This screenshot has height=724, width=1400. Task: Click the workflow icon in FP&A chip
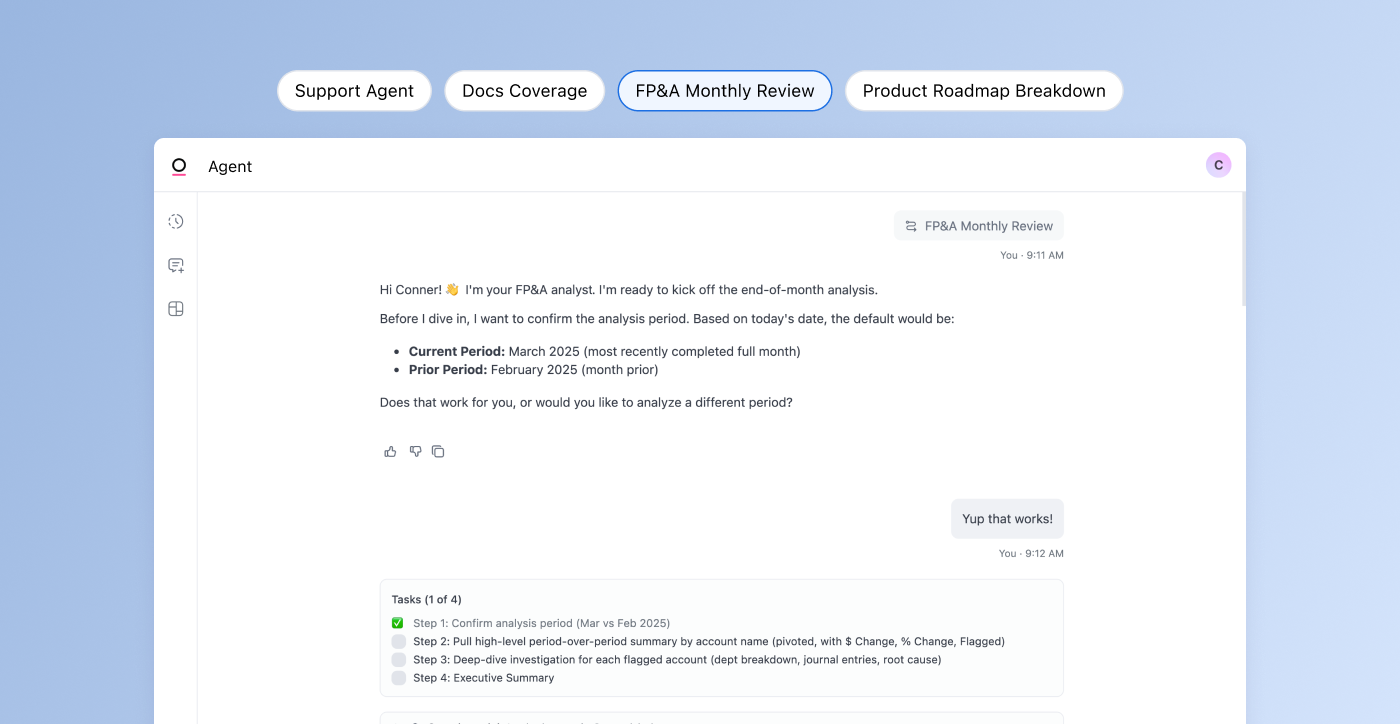tap(911, 226)
